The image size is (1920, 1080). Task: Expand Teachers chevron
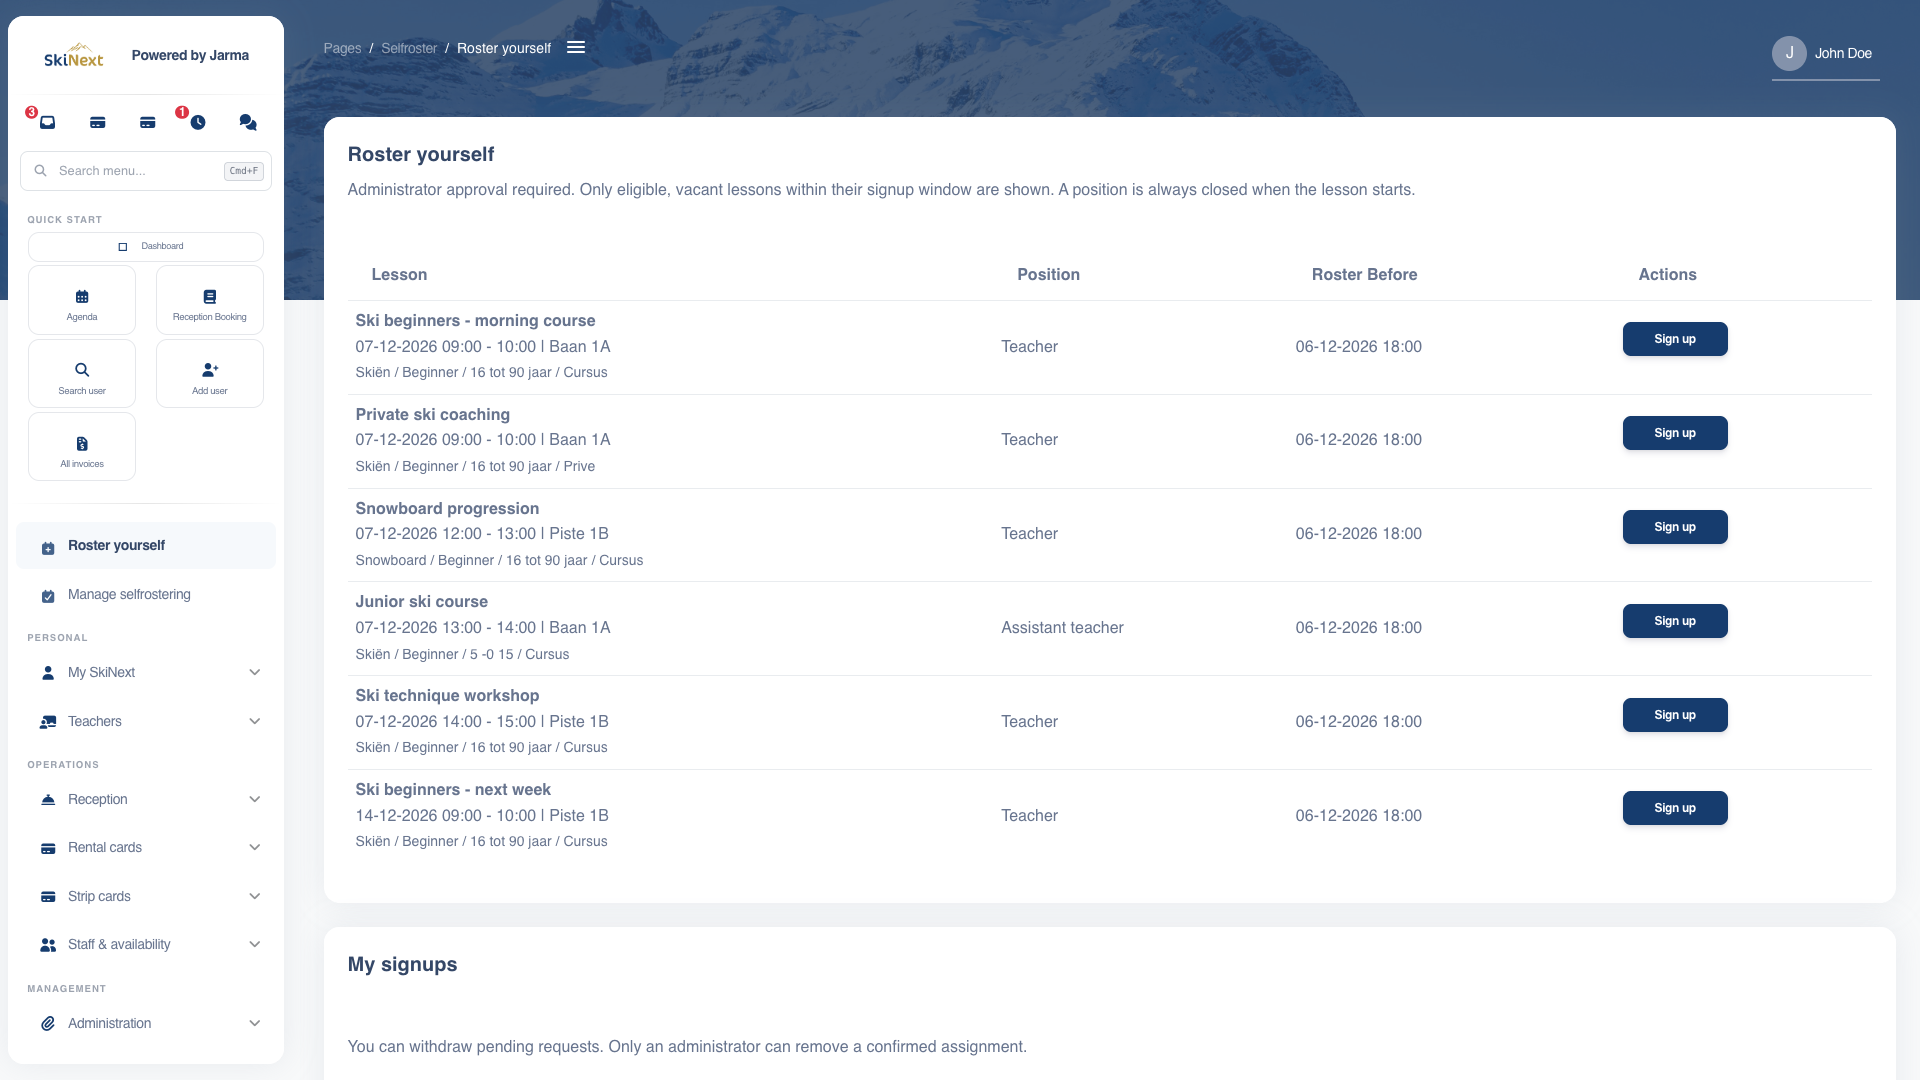tap(255, 722)
